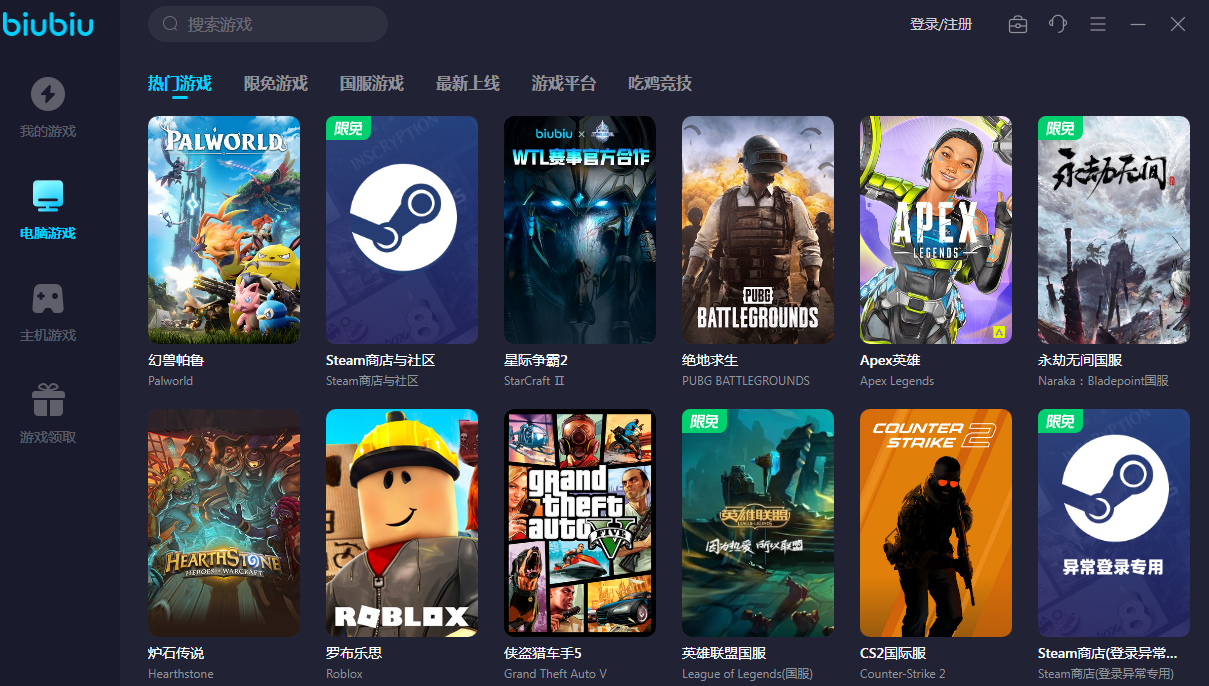Open 永劫无间 Naraka cover
Viewport: 1209px width, 686px height.
(1114, 230)
